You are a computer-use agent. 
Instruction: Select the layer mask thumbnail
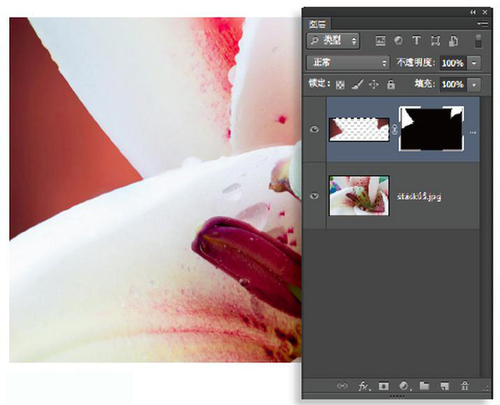click(431, 129)
